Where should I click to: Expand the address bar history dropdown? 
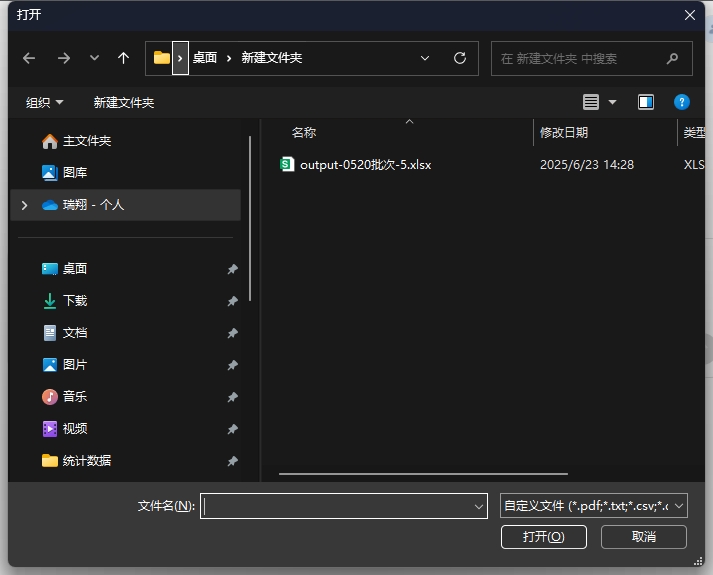click(425, 58)
